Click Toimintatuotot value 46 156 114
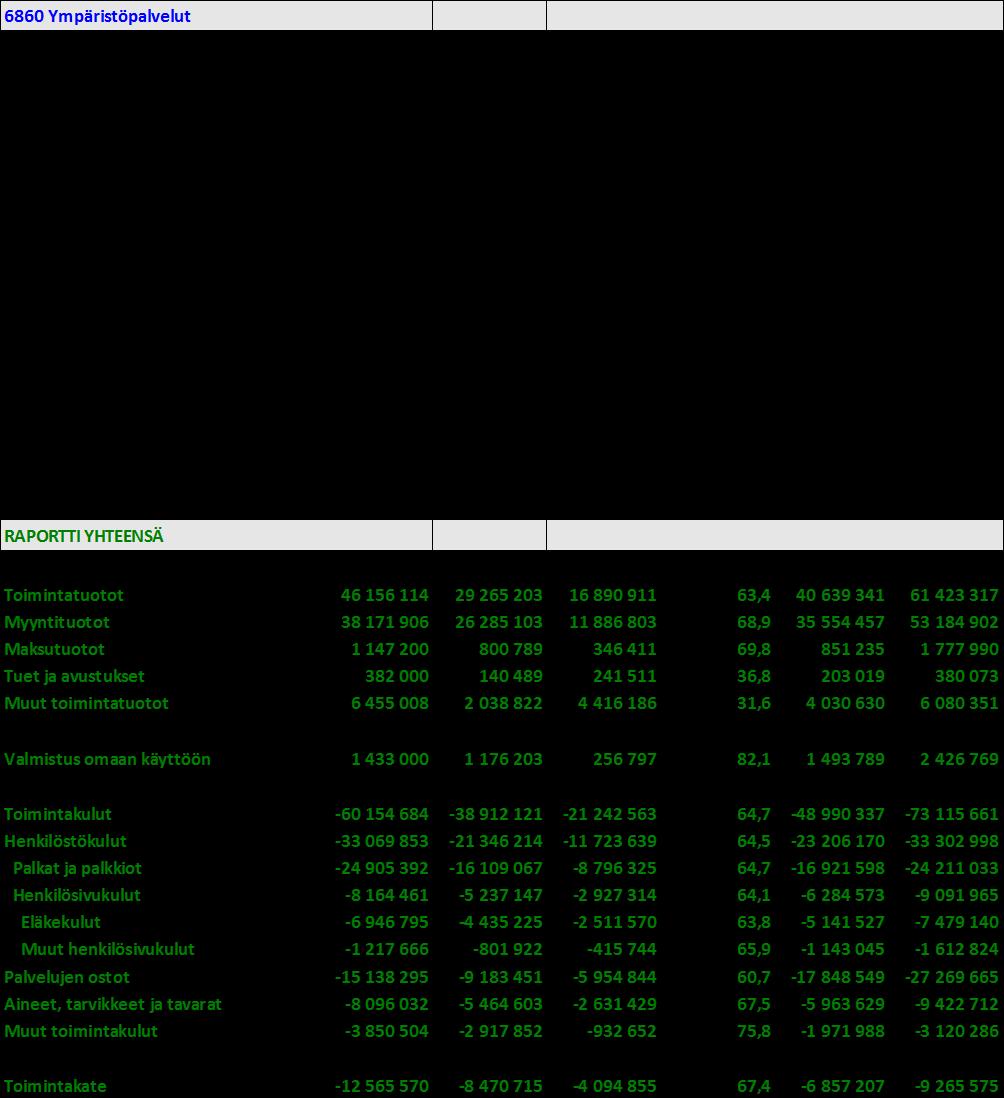The image size is (1004, 1098). click(x=384, y=595)
